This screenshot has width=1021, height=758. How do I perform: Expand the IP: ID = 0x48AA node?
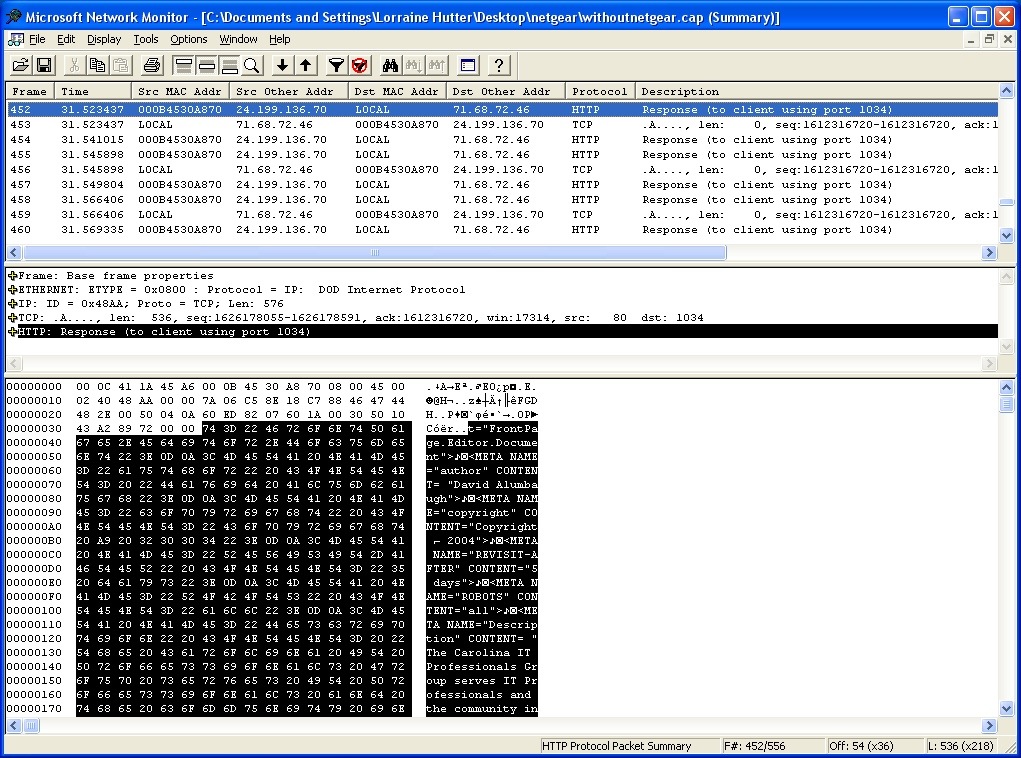(x=12, y=303)
